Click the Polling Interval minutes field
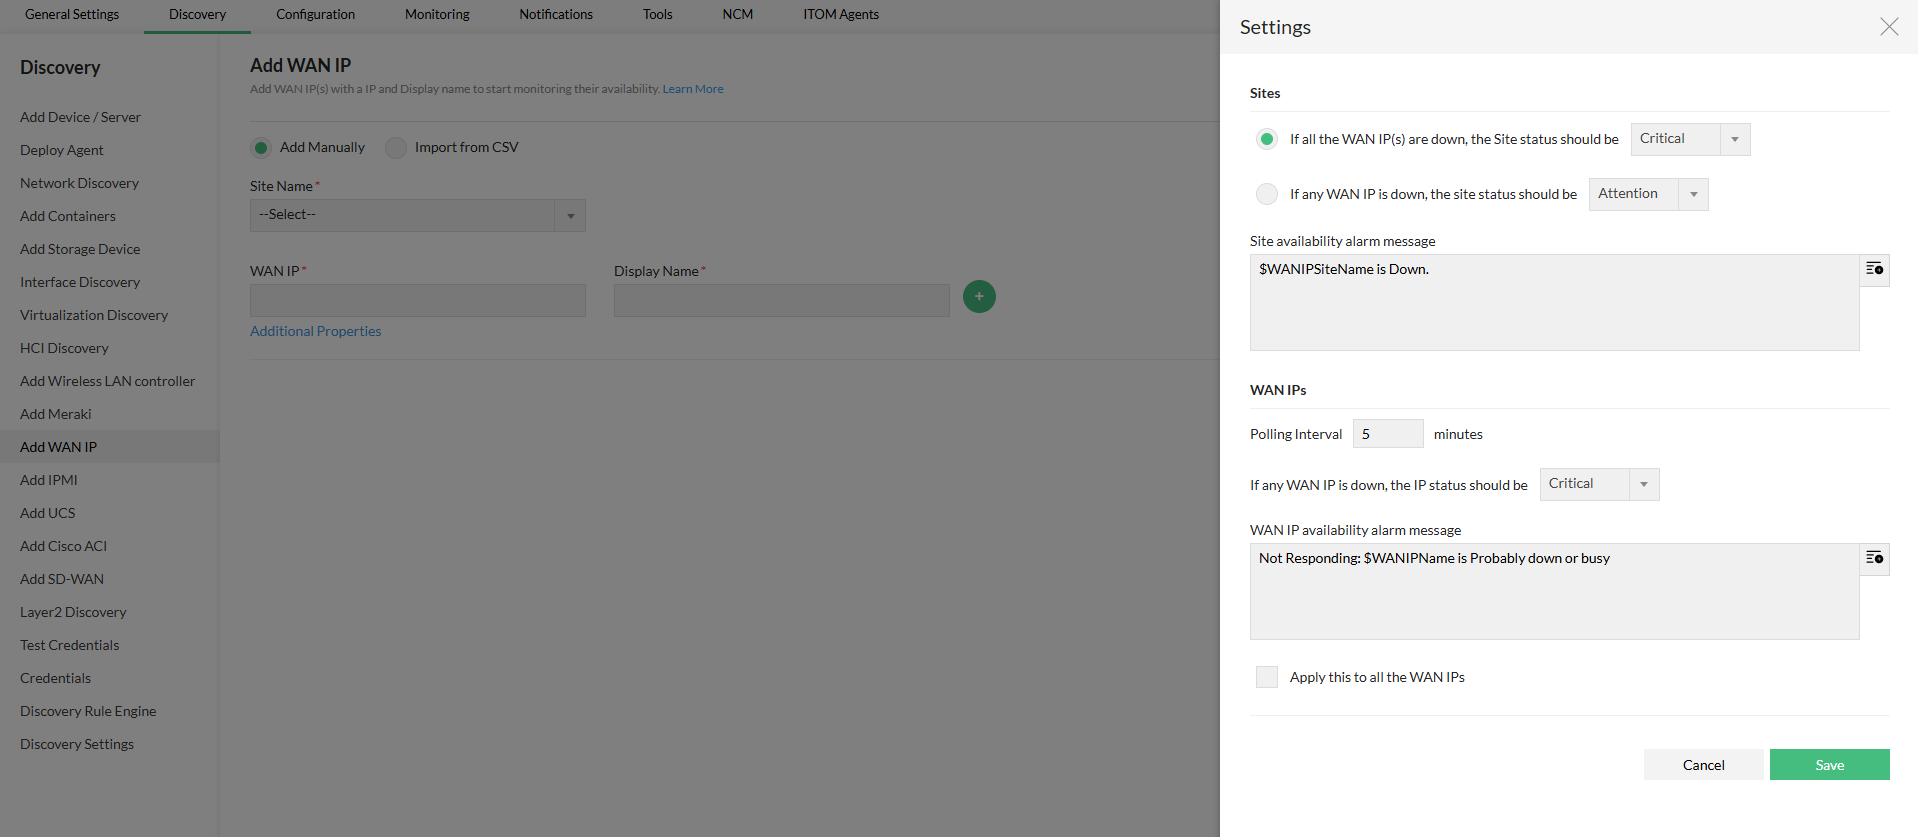The height and width of the screenshot is (837, 1918). pos(1387,434)
